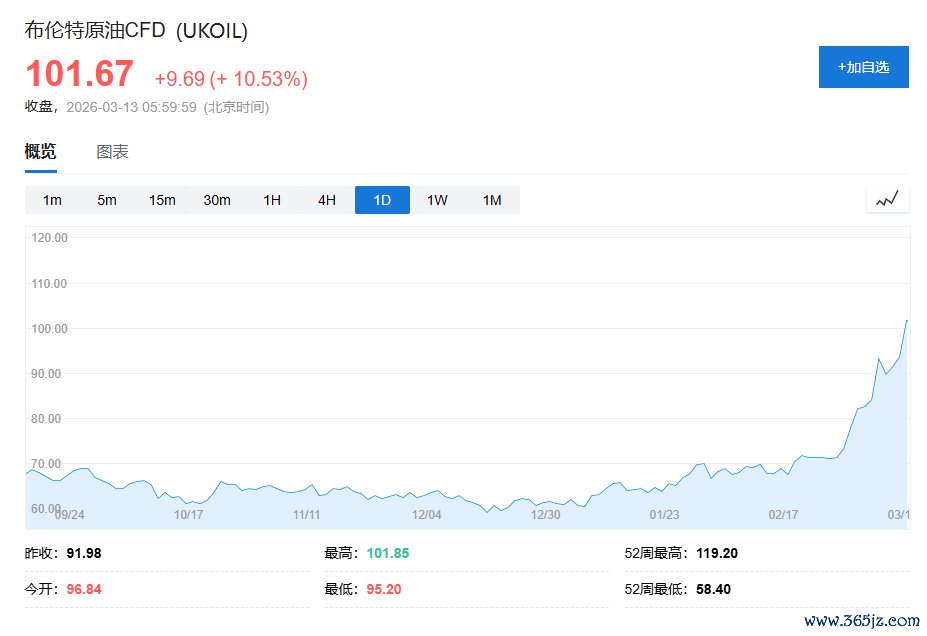Select the 1m timeframe
Image resolution: width=927 pixels, height=636 pixels.
click(52, 200)
